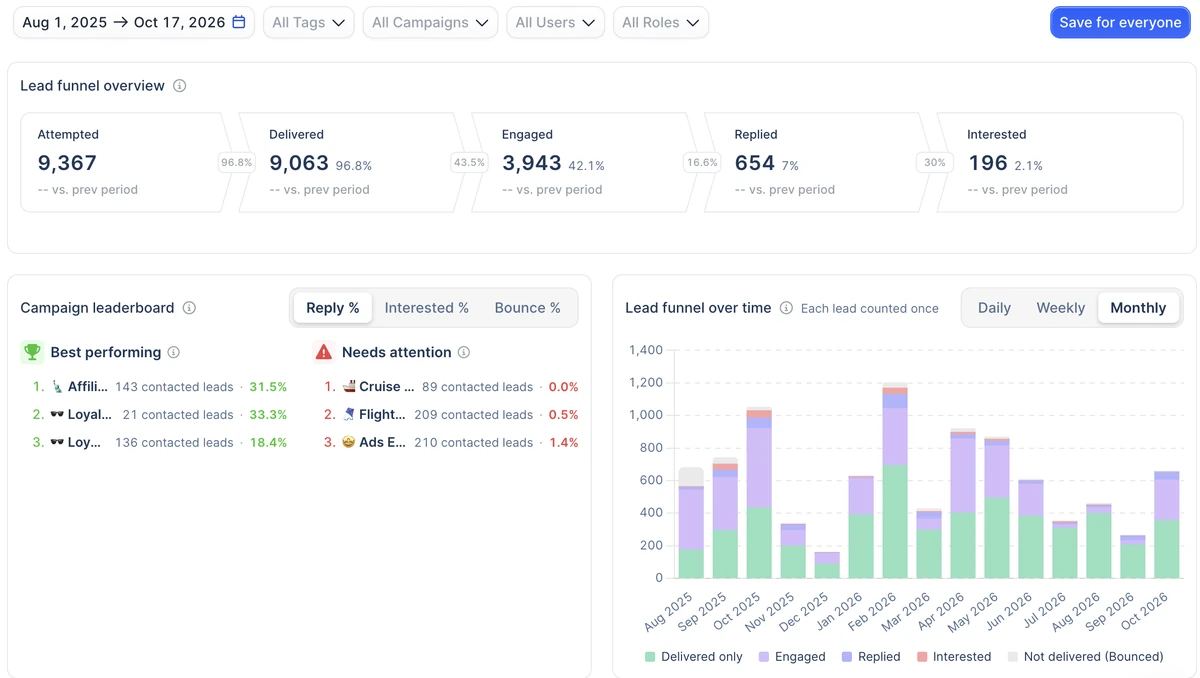Image resolution: width=1200 pixels, height=678 pixels.
Task: Click the Cruise campaign ship emoji
Action: coord(349,387)
